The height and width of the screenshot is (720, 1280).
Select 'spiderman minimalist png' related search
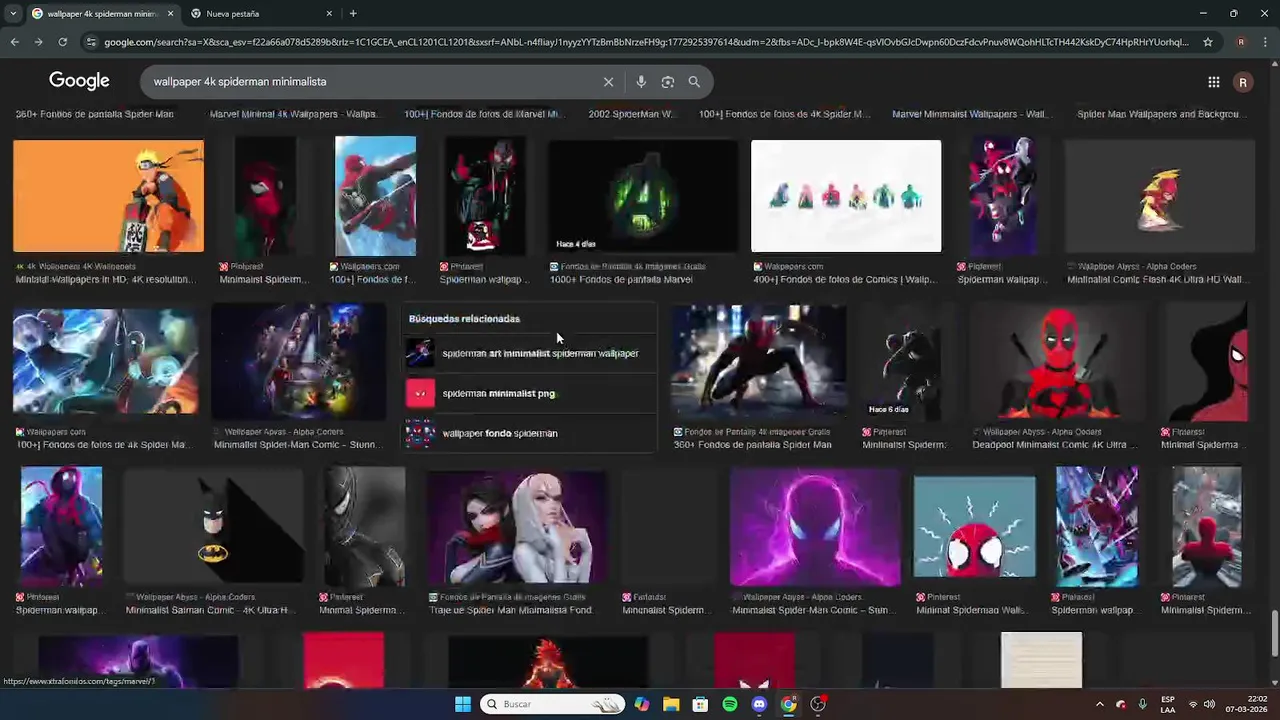(x=529, y=393)
